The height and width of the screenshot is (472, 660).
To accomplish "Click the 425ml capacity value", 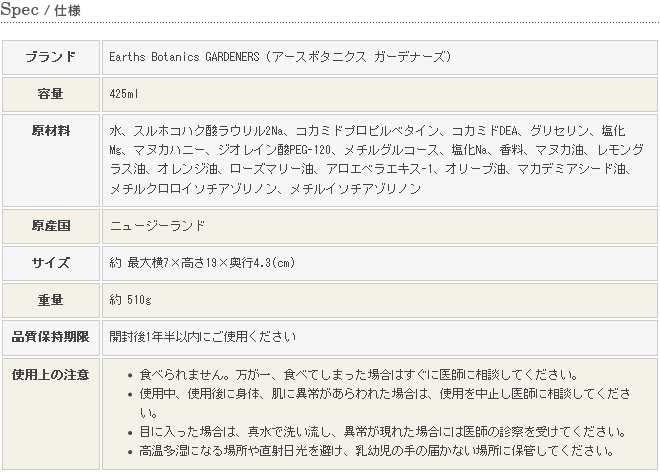I will click(125, 93).
